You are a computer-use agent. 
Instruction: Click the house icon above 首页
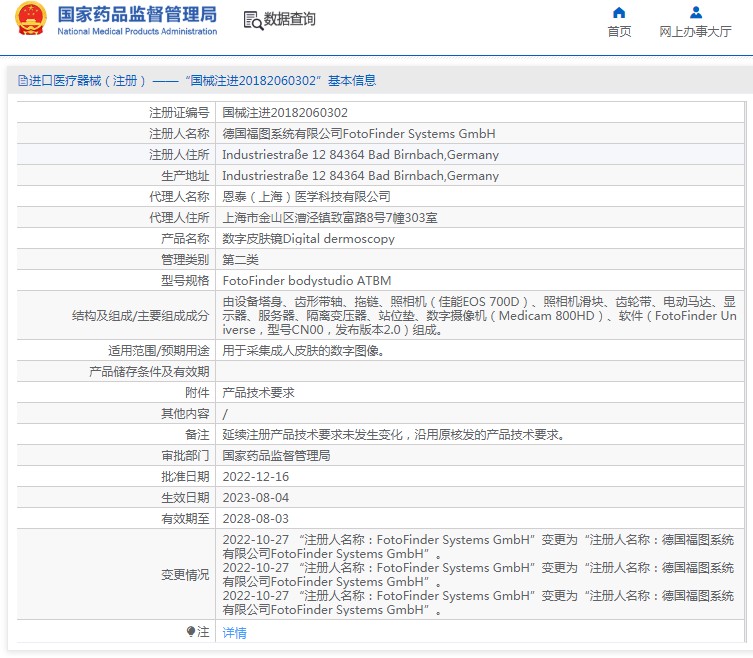(619, 13)
